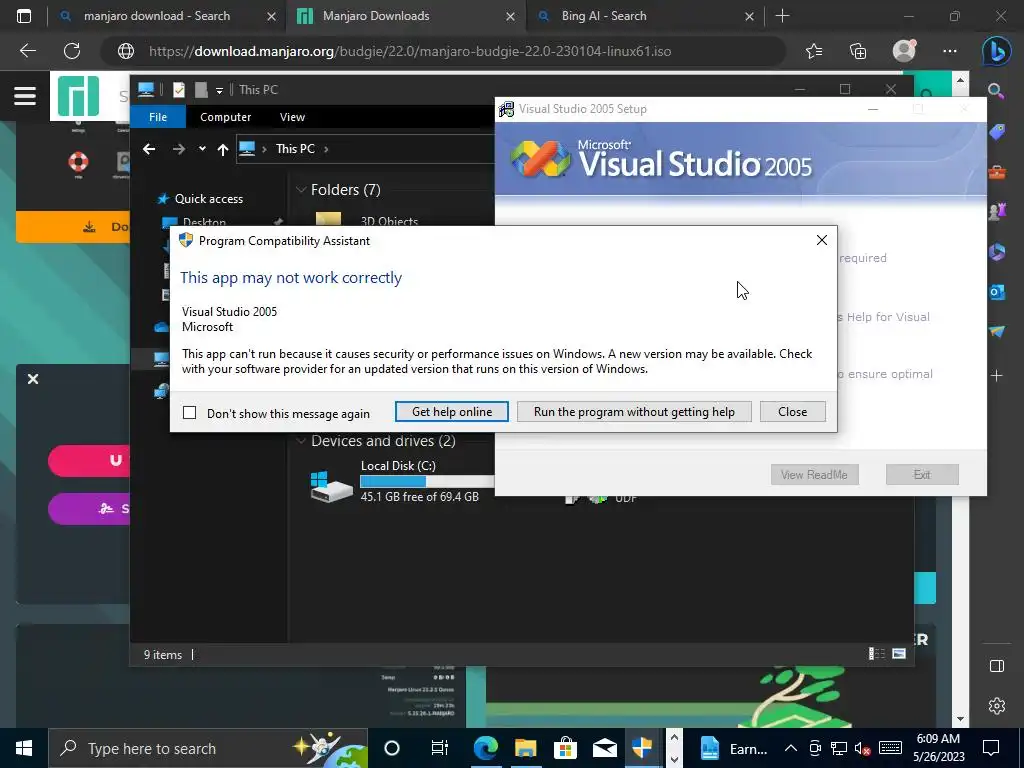1024x768 pixels.
Task: Open Bing Discover sidebar button
Action: point(997,51)
